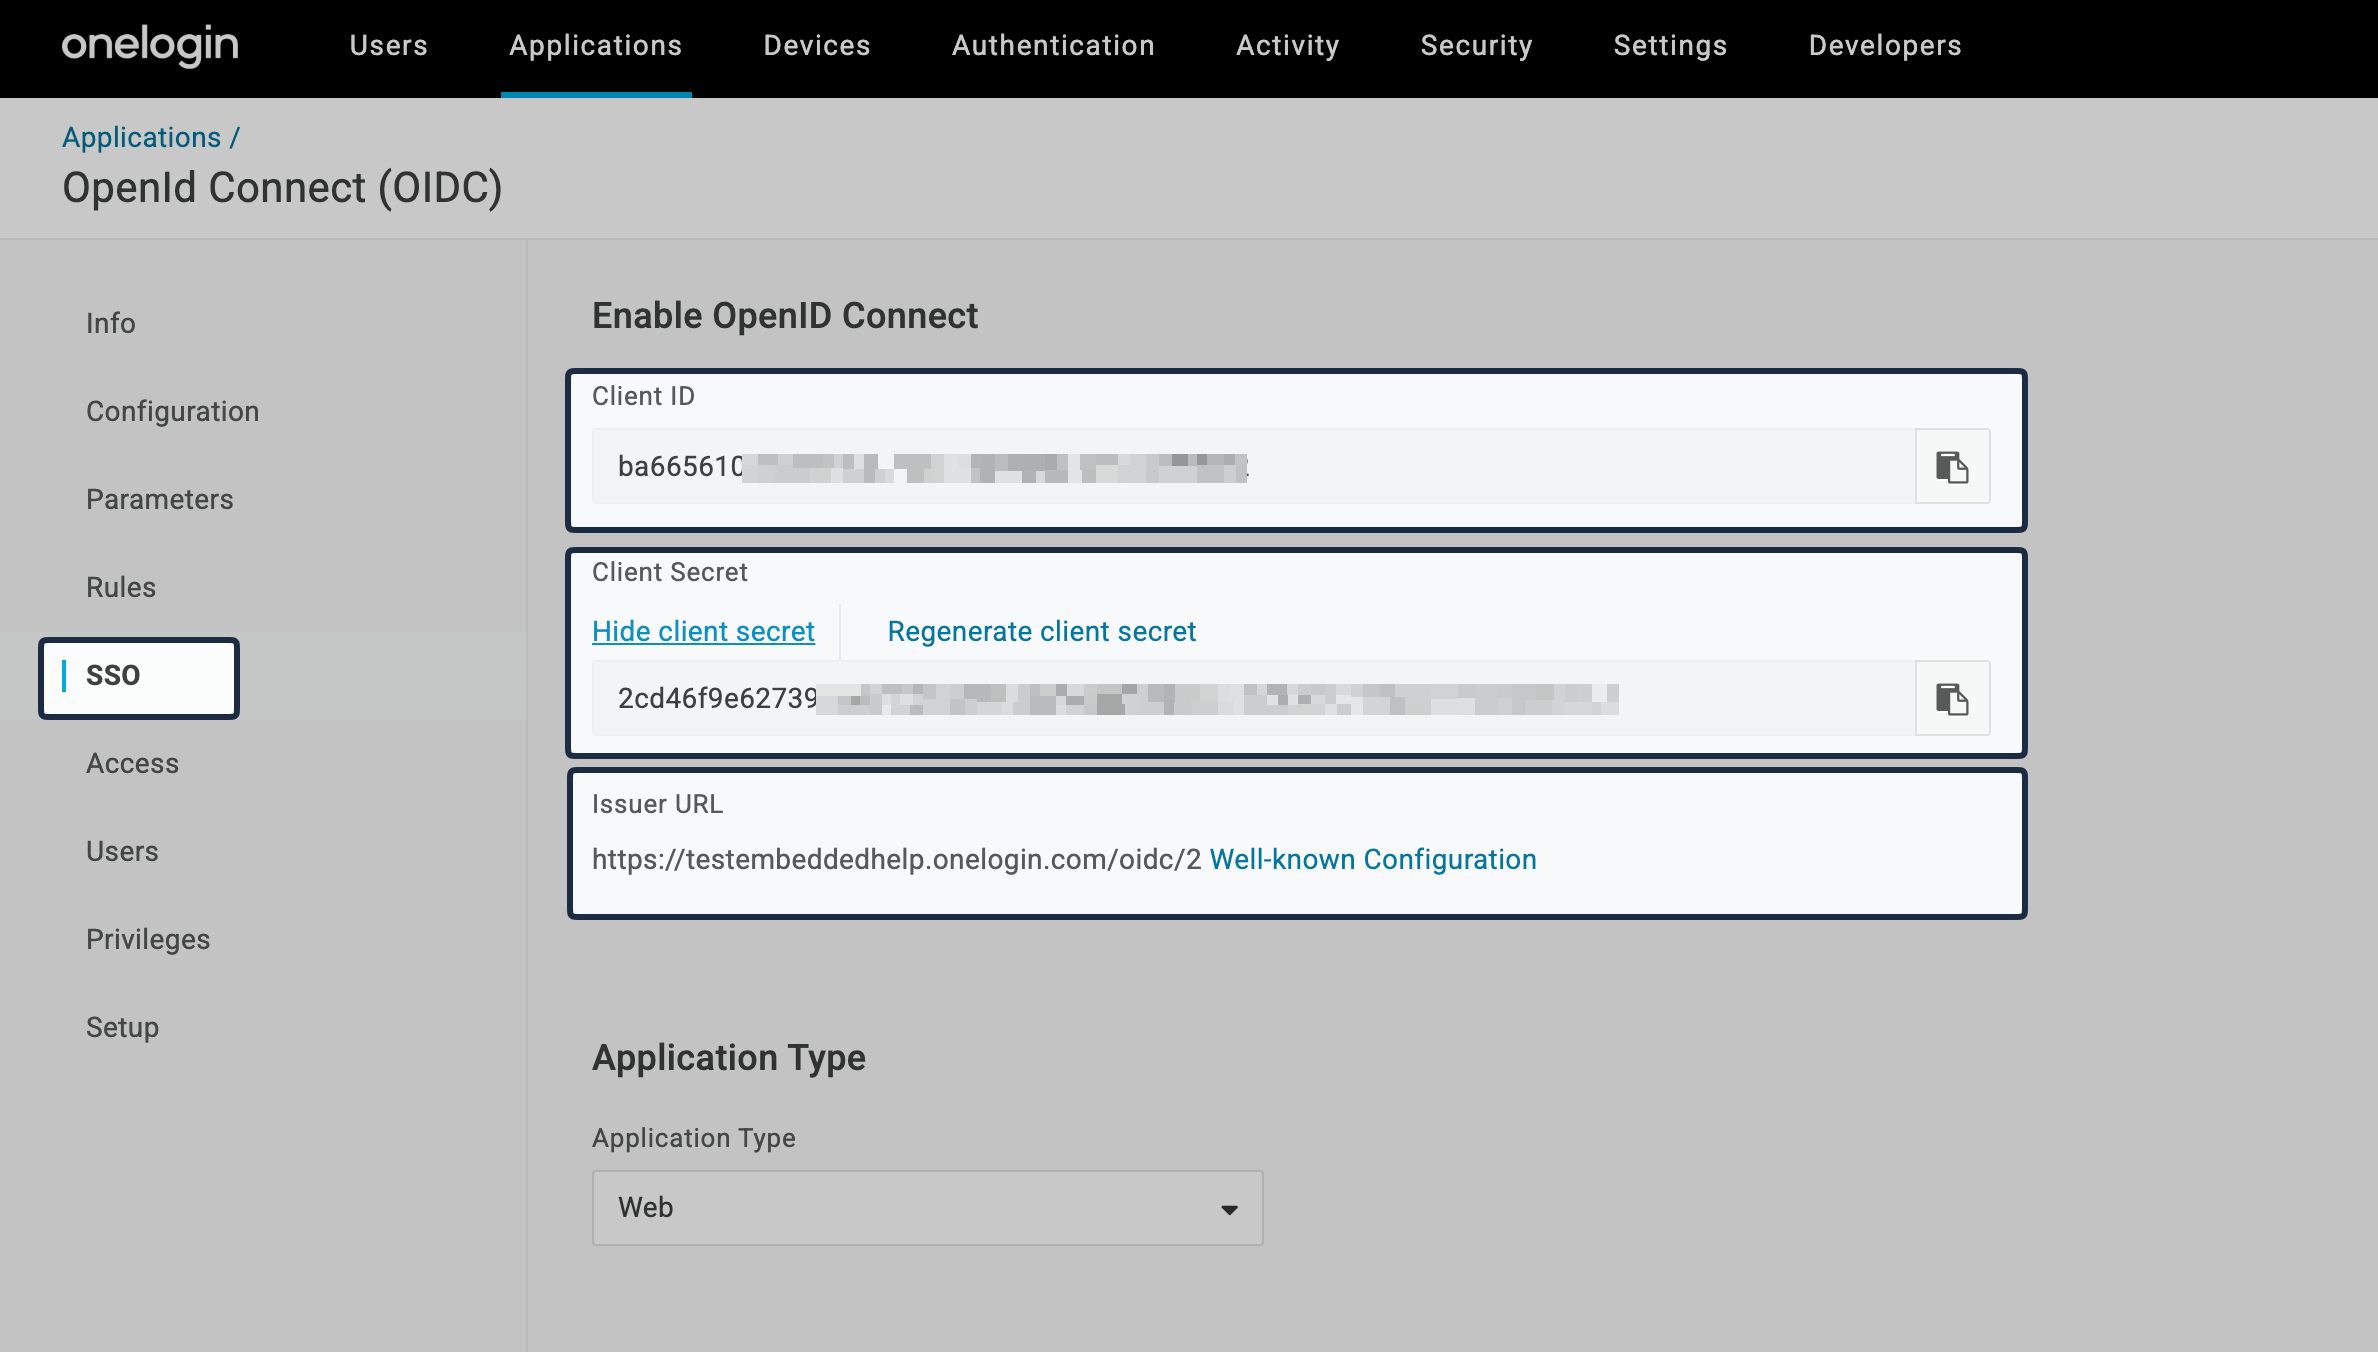This screenshot has height=1352, width=2378.
Task: Open the Authentication menu
Action: pyautogui.click(x=1053, y=45)
